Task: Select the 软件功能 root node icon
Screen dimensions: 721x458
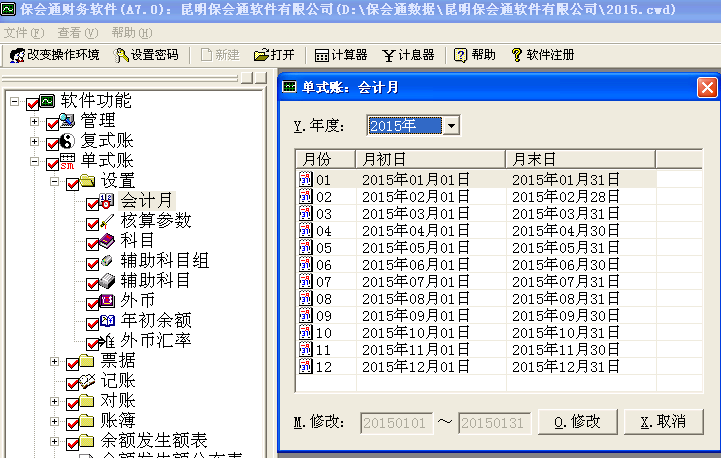Action: 47,101
